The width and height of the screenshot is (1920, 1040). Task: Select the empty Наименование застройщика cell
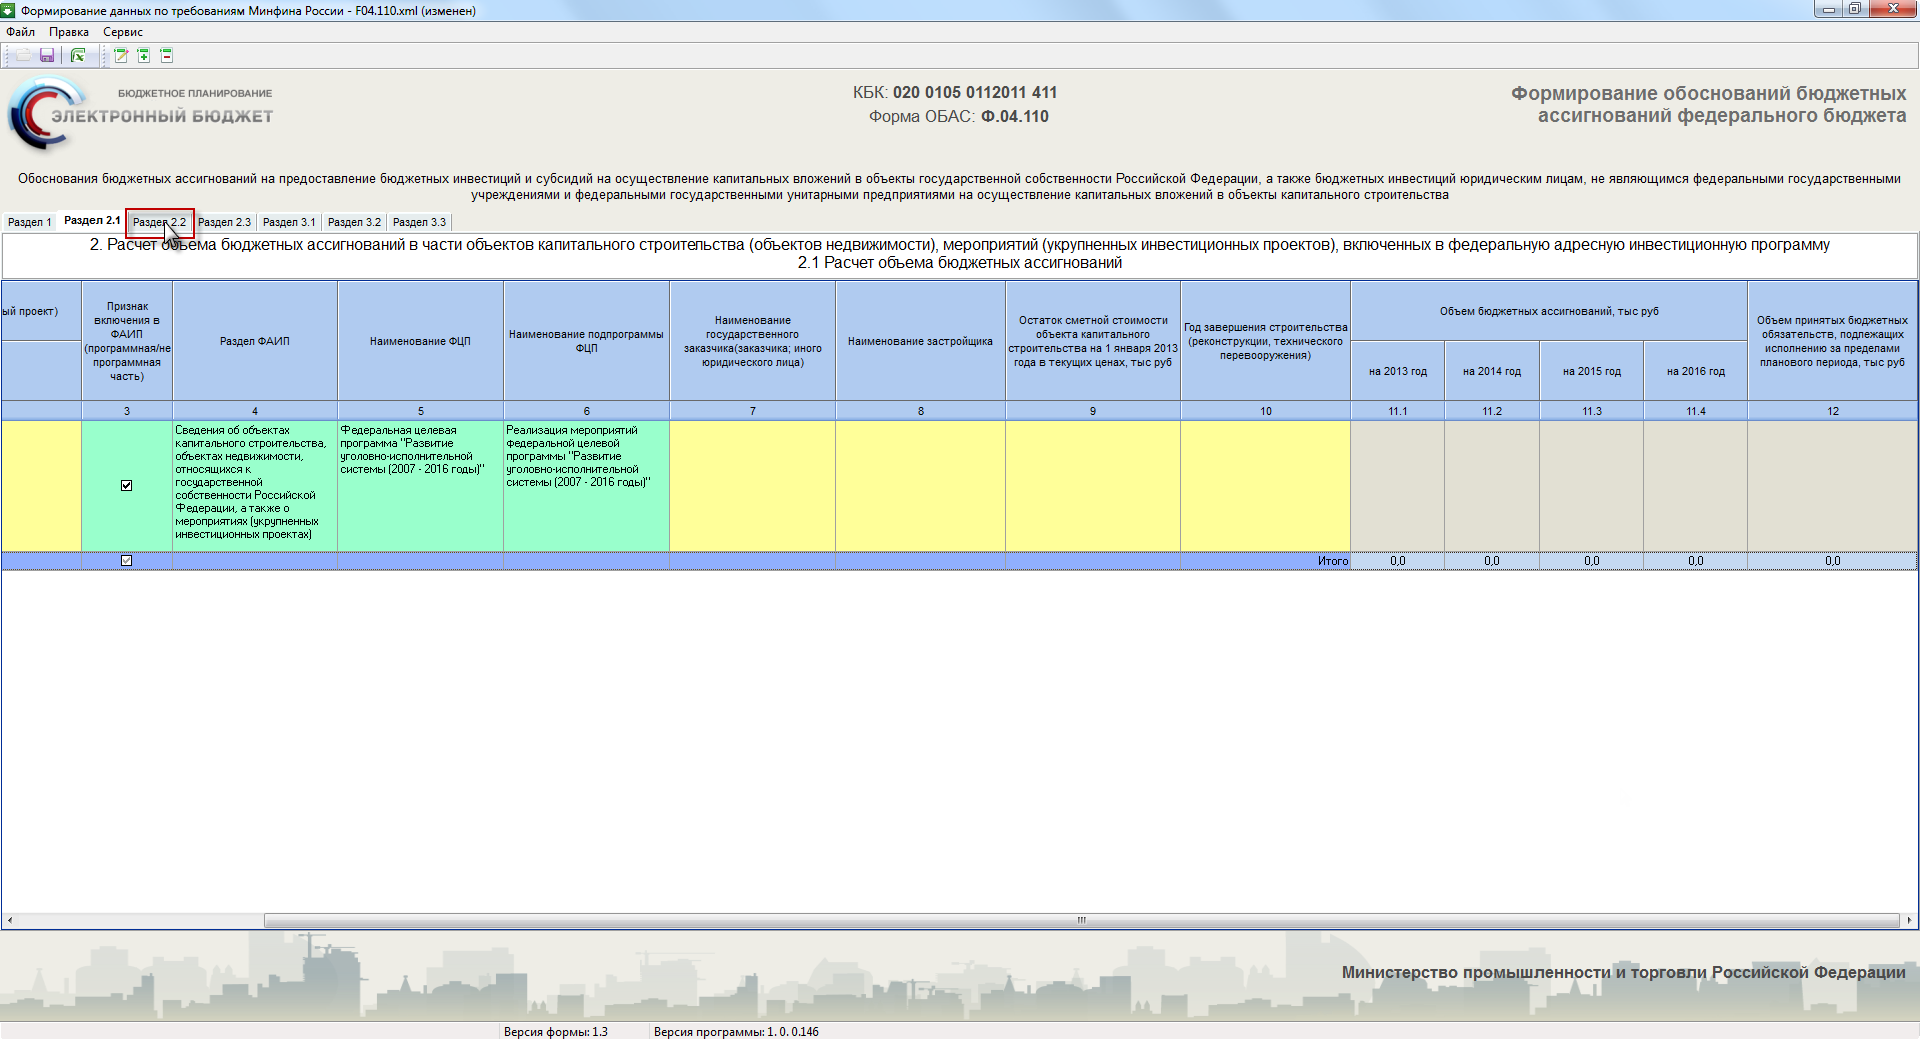920,485
